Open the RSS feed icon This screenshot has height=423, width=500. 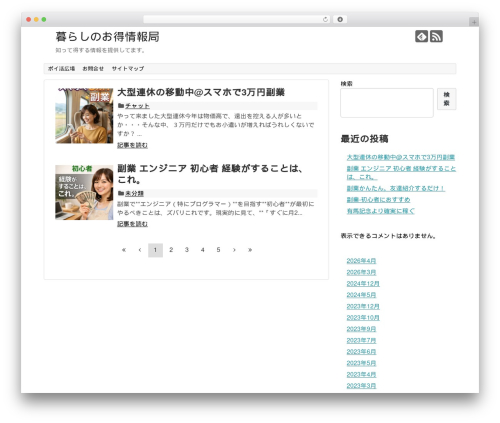point(436,36)
